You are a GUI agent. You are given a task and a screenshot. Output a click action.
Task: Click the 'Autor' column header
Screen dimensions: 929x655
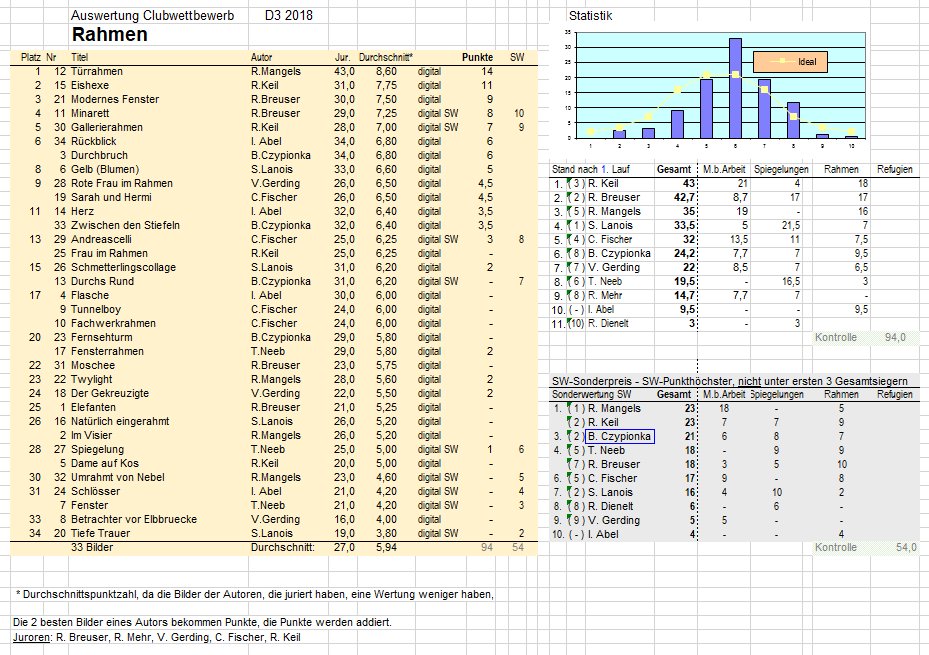(261, 57)
